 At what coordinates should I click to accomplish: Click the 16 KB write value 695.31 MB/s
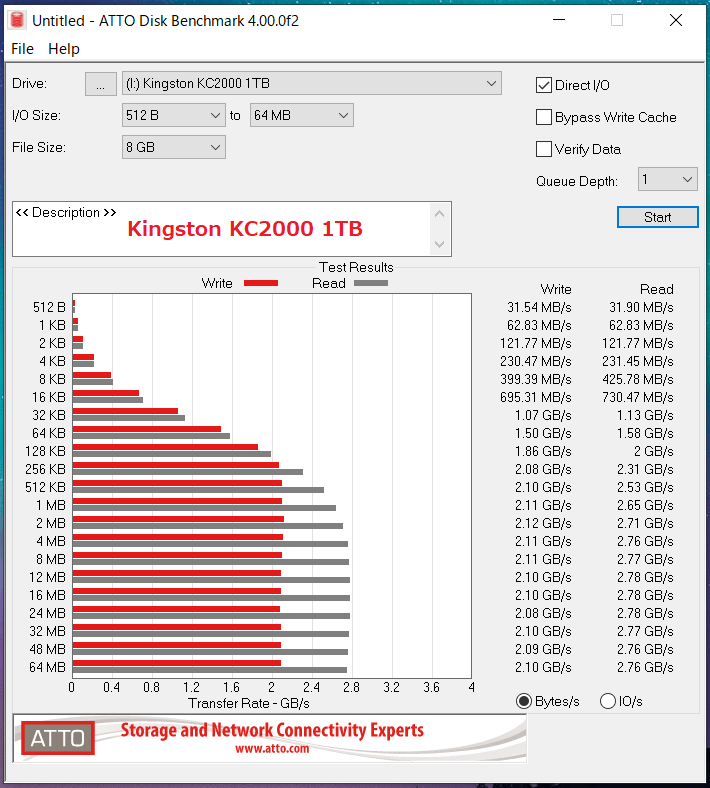coord(536,398)
